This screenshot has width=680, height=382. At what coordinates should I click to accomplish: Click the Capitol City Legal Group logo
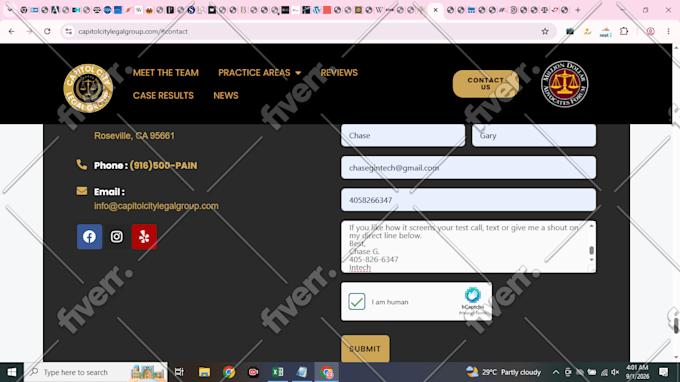(x=88, y=88)
